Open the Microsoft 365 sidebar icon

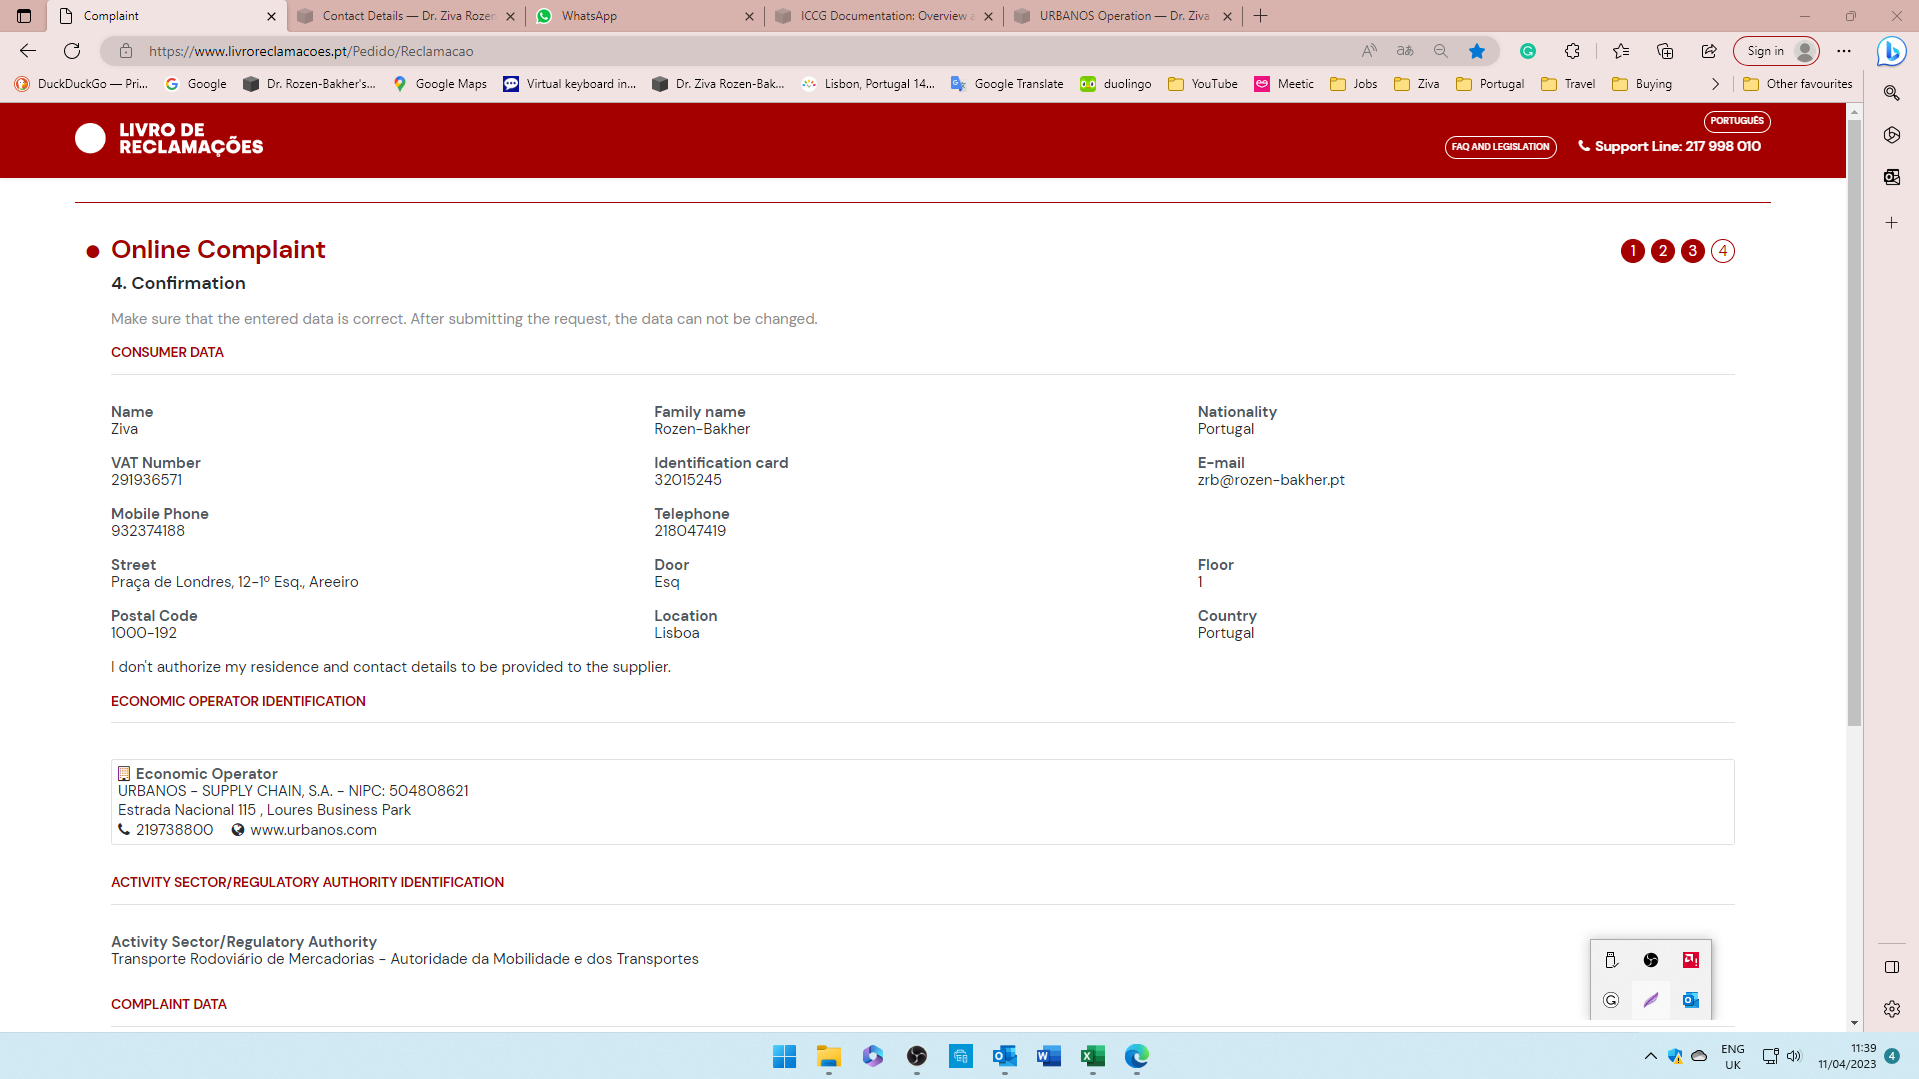click(x=1892, y=135)
